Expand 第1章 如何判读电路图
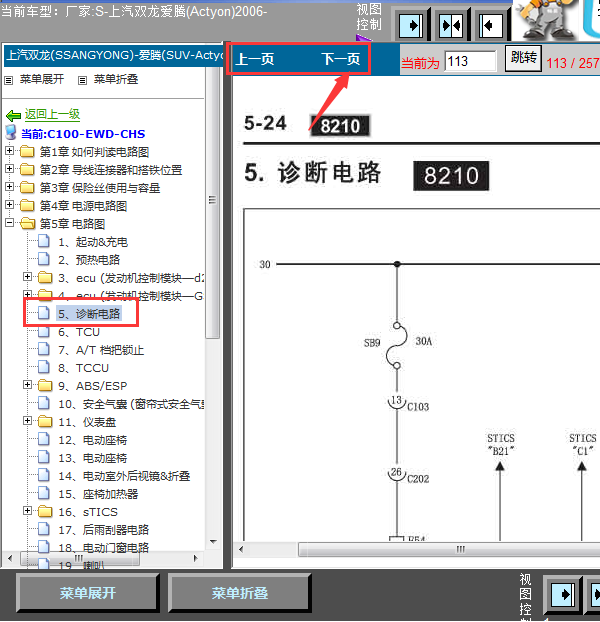The width and height of the screenshot is (600, 622). pos(10,151)
